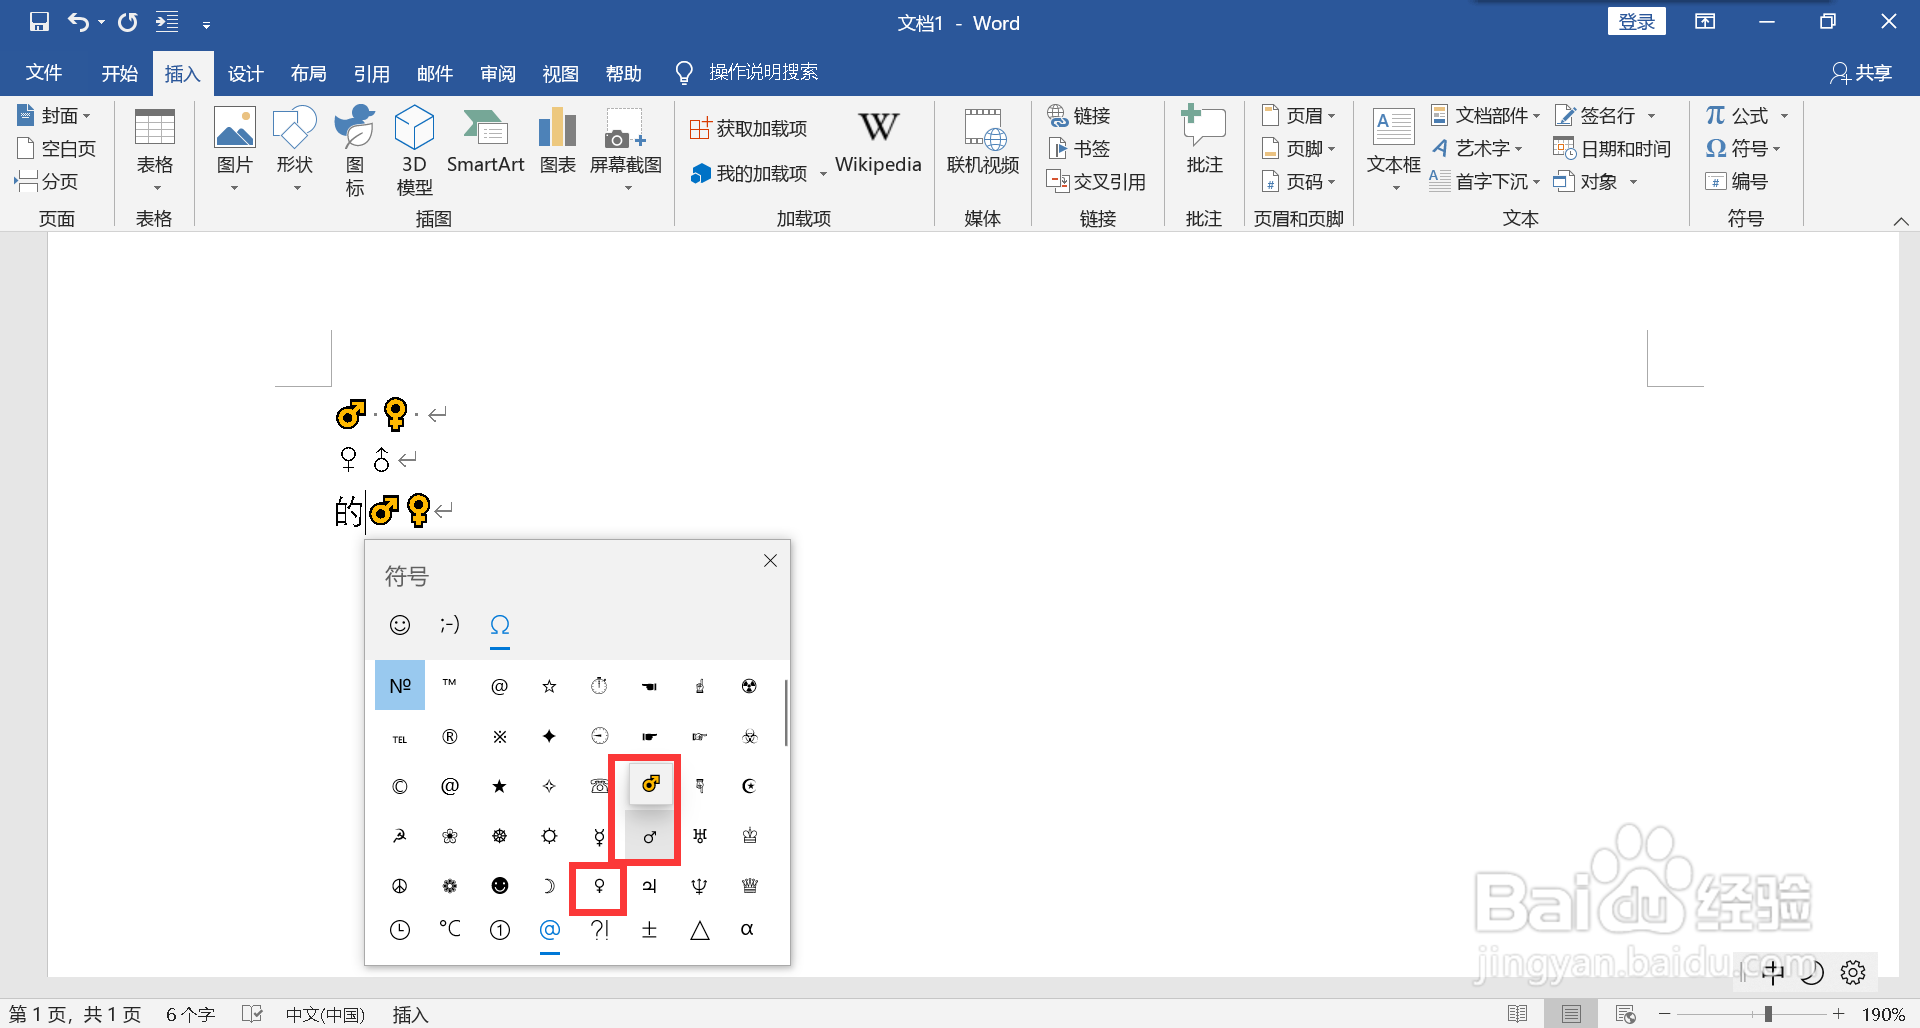Insert 编号 number

click(x=1737, y=181)
